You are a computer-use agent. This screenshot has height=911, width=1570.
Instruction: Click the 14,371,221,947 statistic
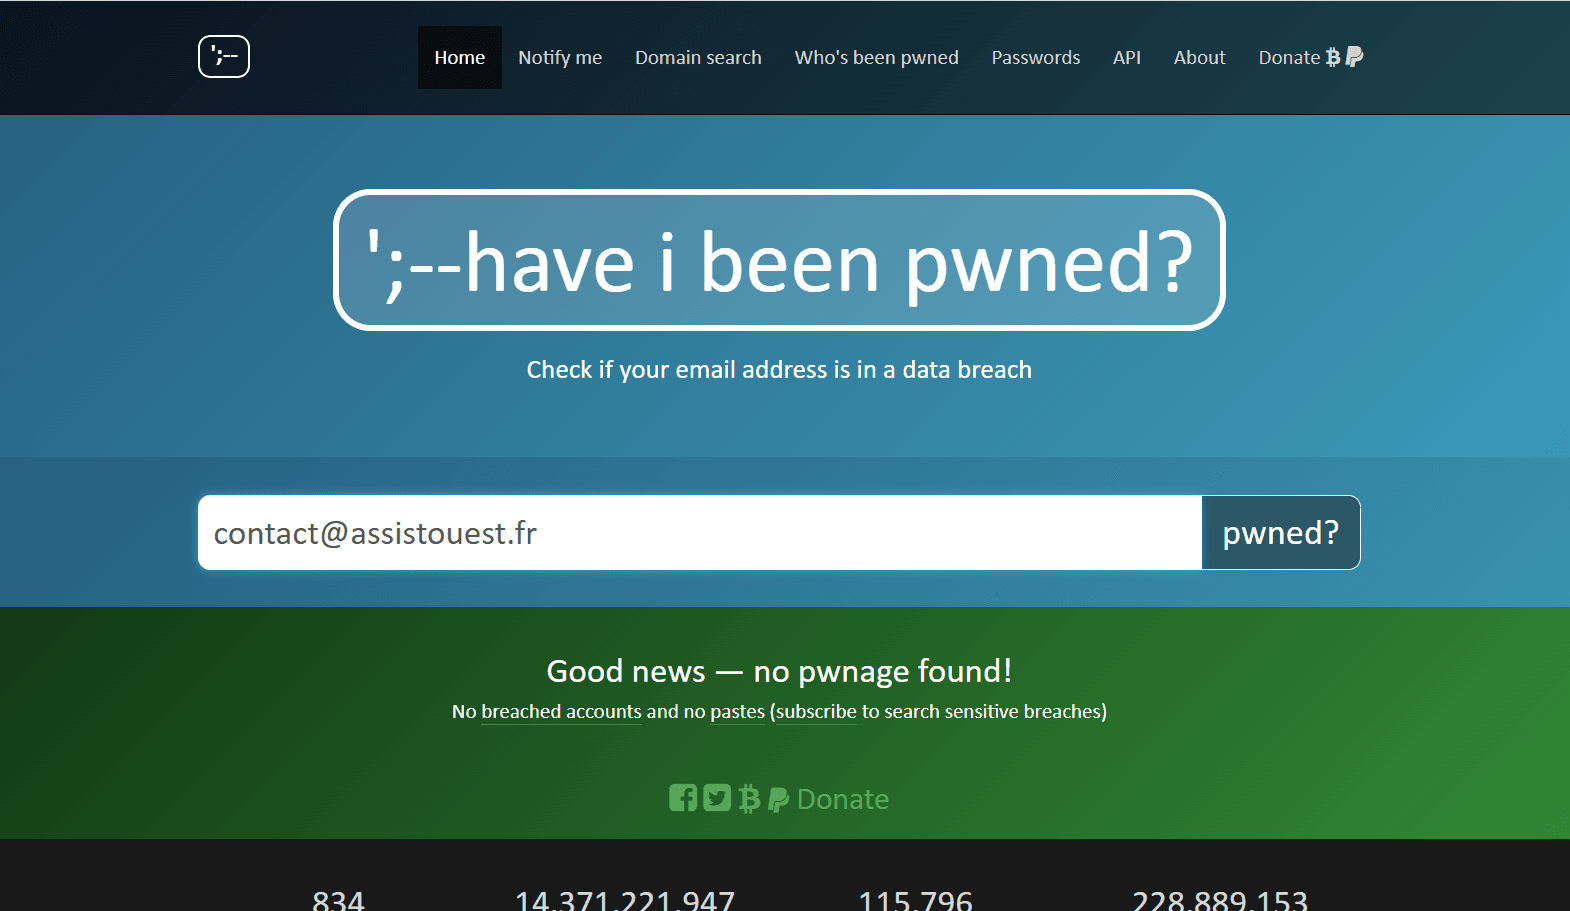625,900
